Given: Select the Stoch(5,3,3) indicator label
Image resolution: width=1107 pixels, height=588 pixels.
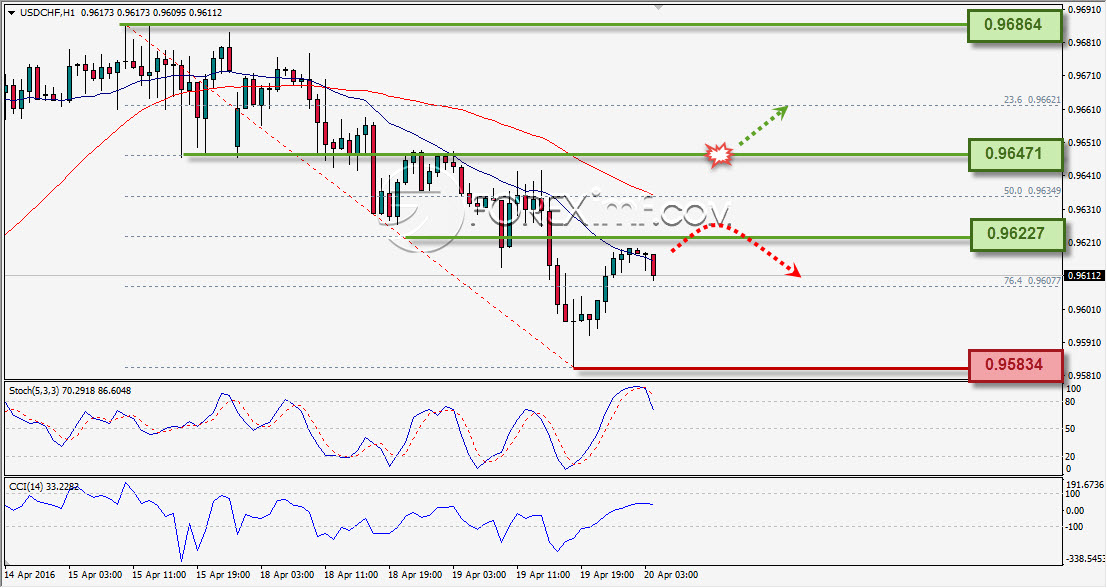Looking at the screenshot, I should pos(69,390).
